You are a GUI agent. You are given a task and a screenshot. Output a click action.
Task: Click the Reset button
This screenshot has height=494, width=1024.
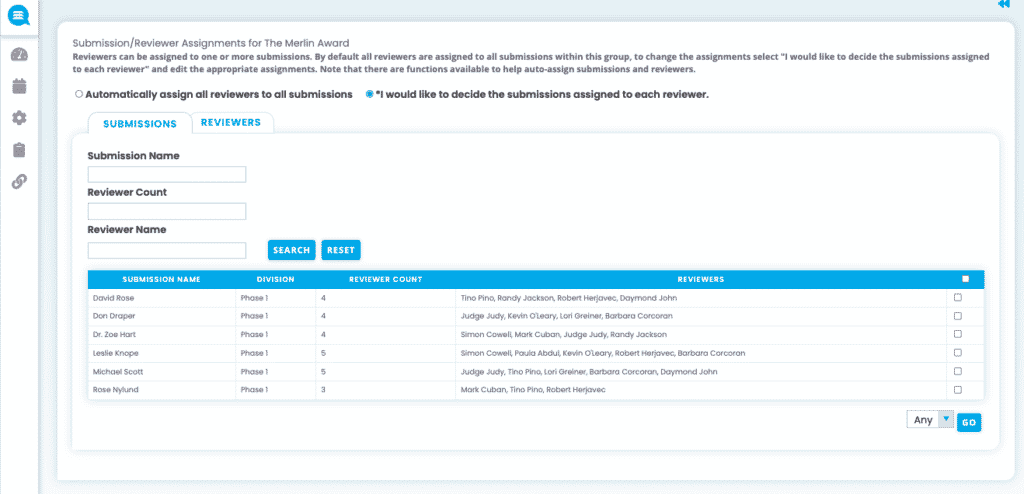[x=341, y=250]
